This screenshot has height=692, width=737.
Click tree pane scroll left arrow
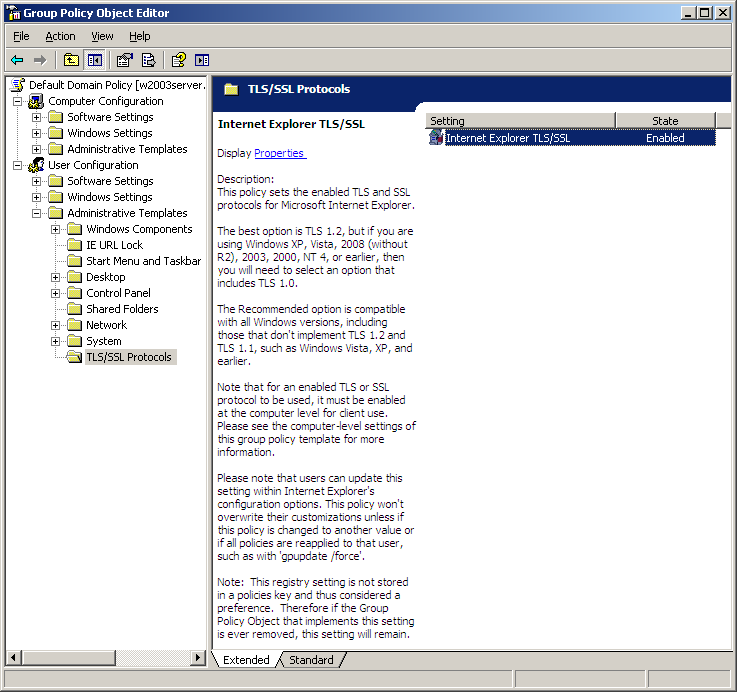13,657
